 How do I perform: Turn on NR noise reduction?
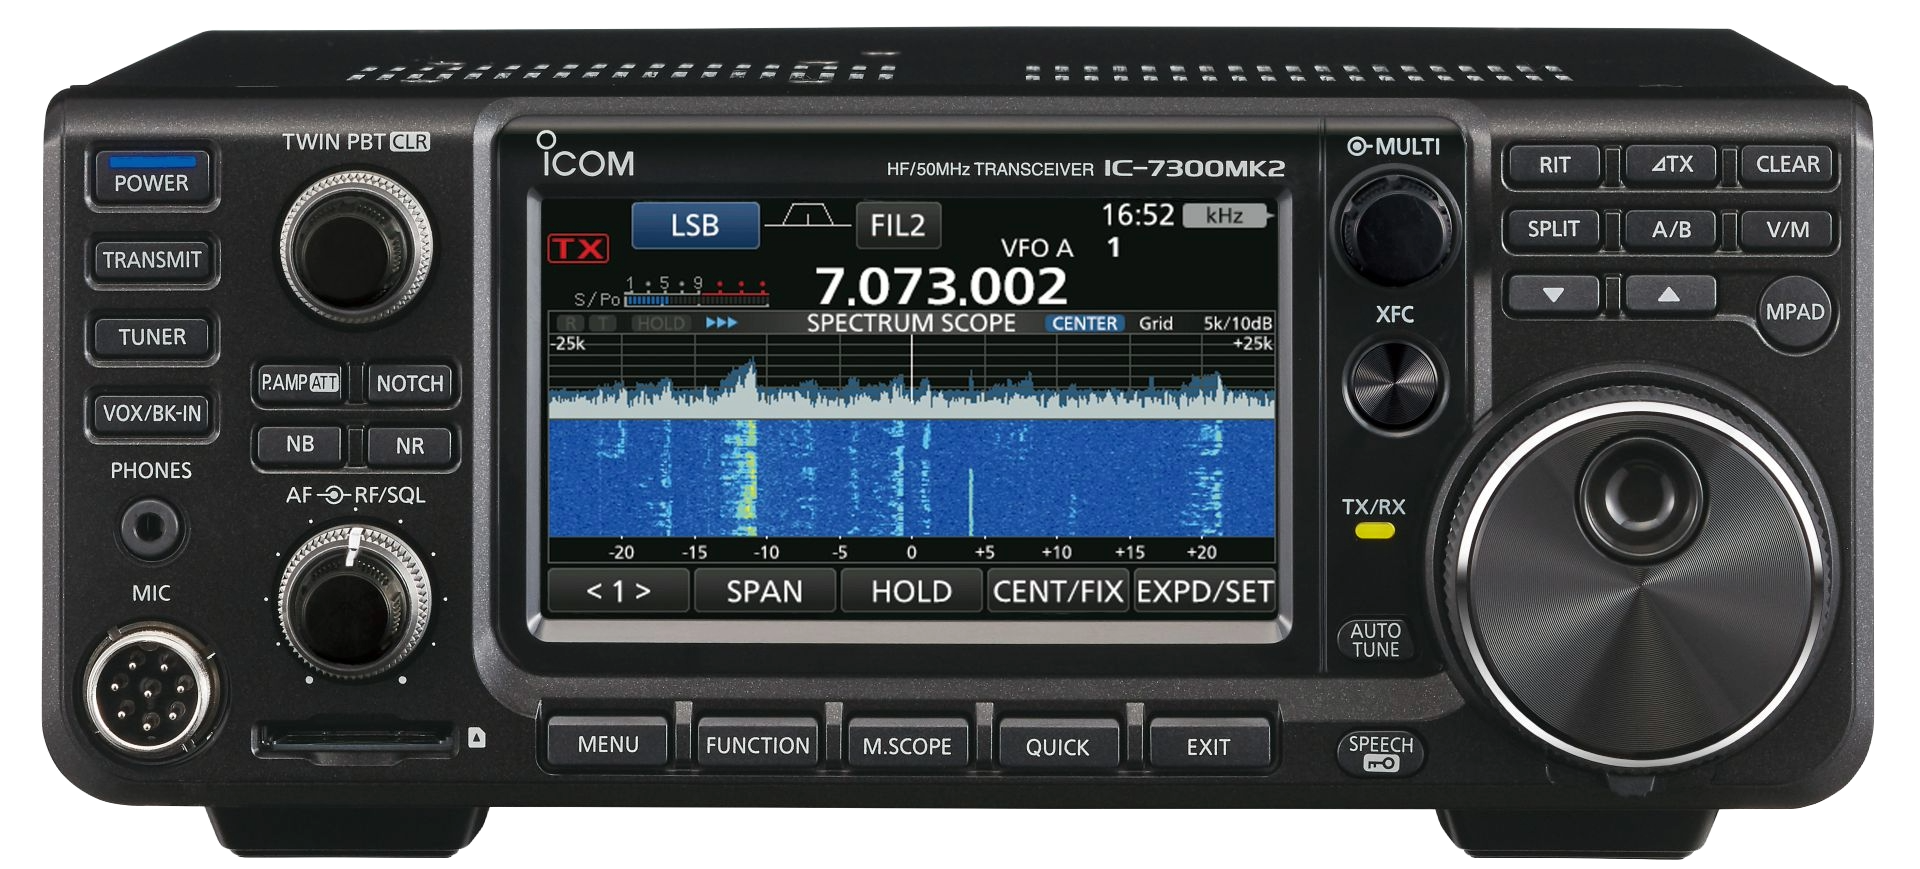point(410,446)
